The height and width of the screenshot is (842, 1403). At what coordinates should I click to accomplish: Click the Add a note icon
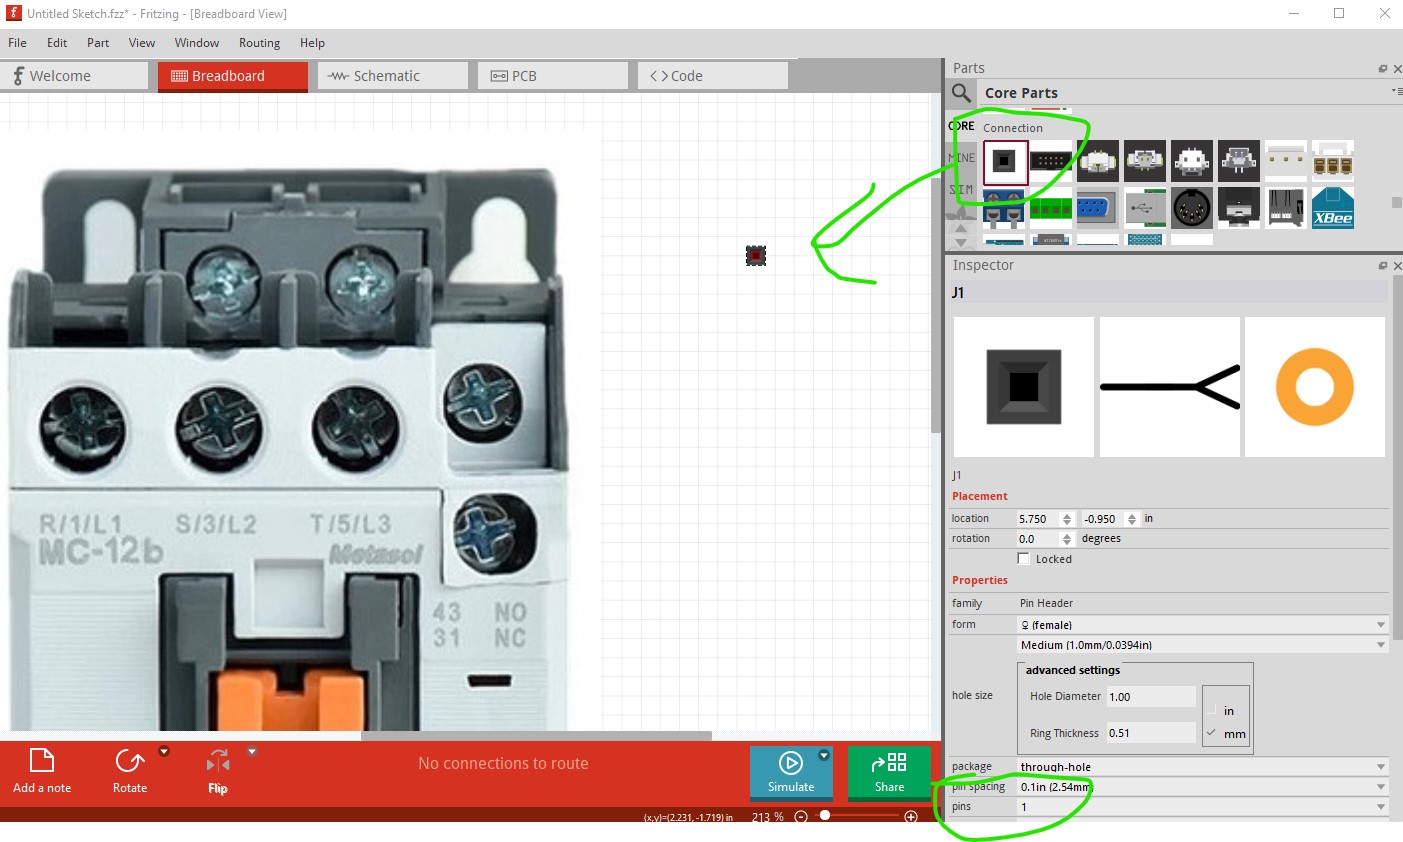click(42, 762)
